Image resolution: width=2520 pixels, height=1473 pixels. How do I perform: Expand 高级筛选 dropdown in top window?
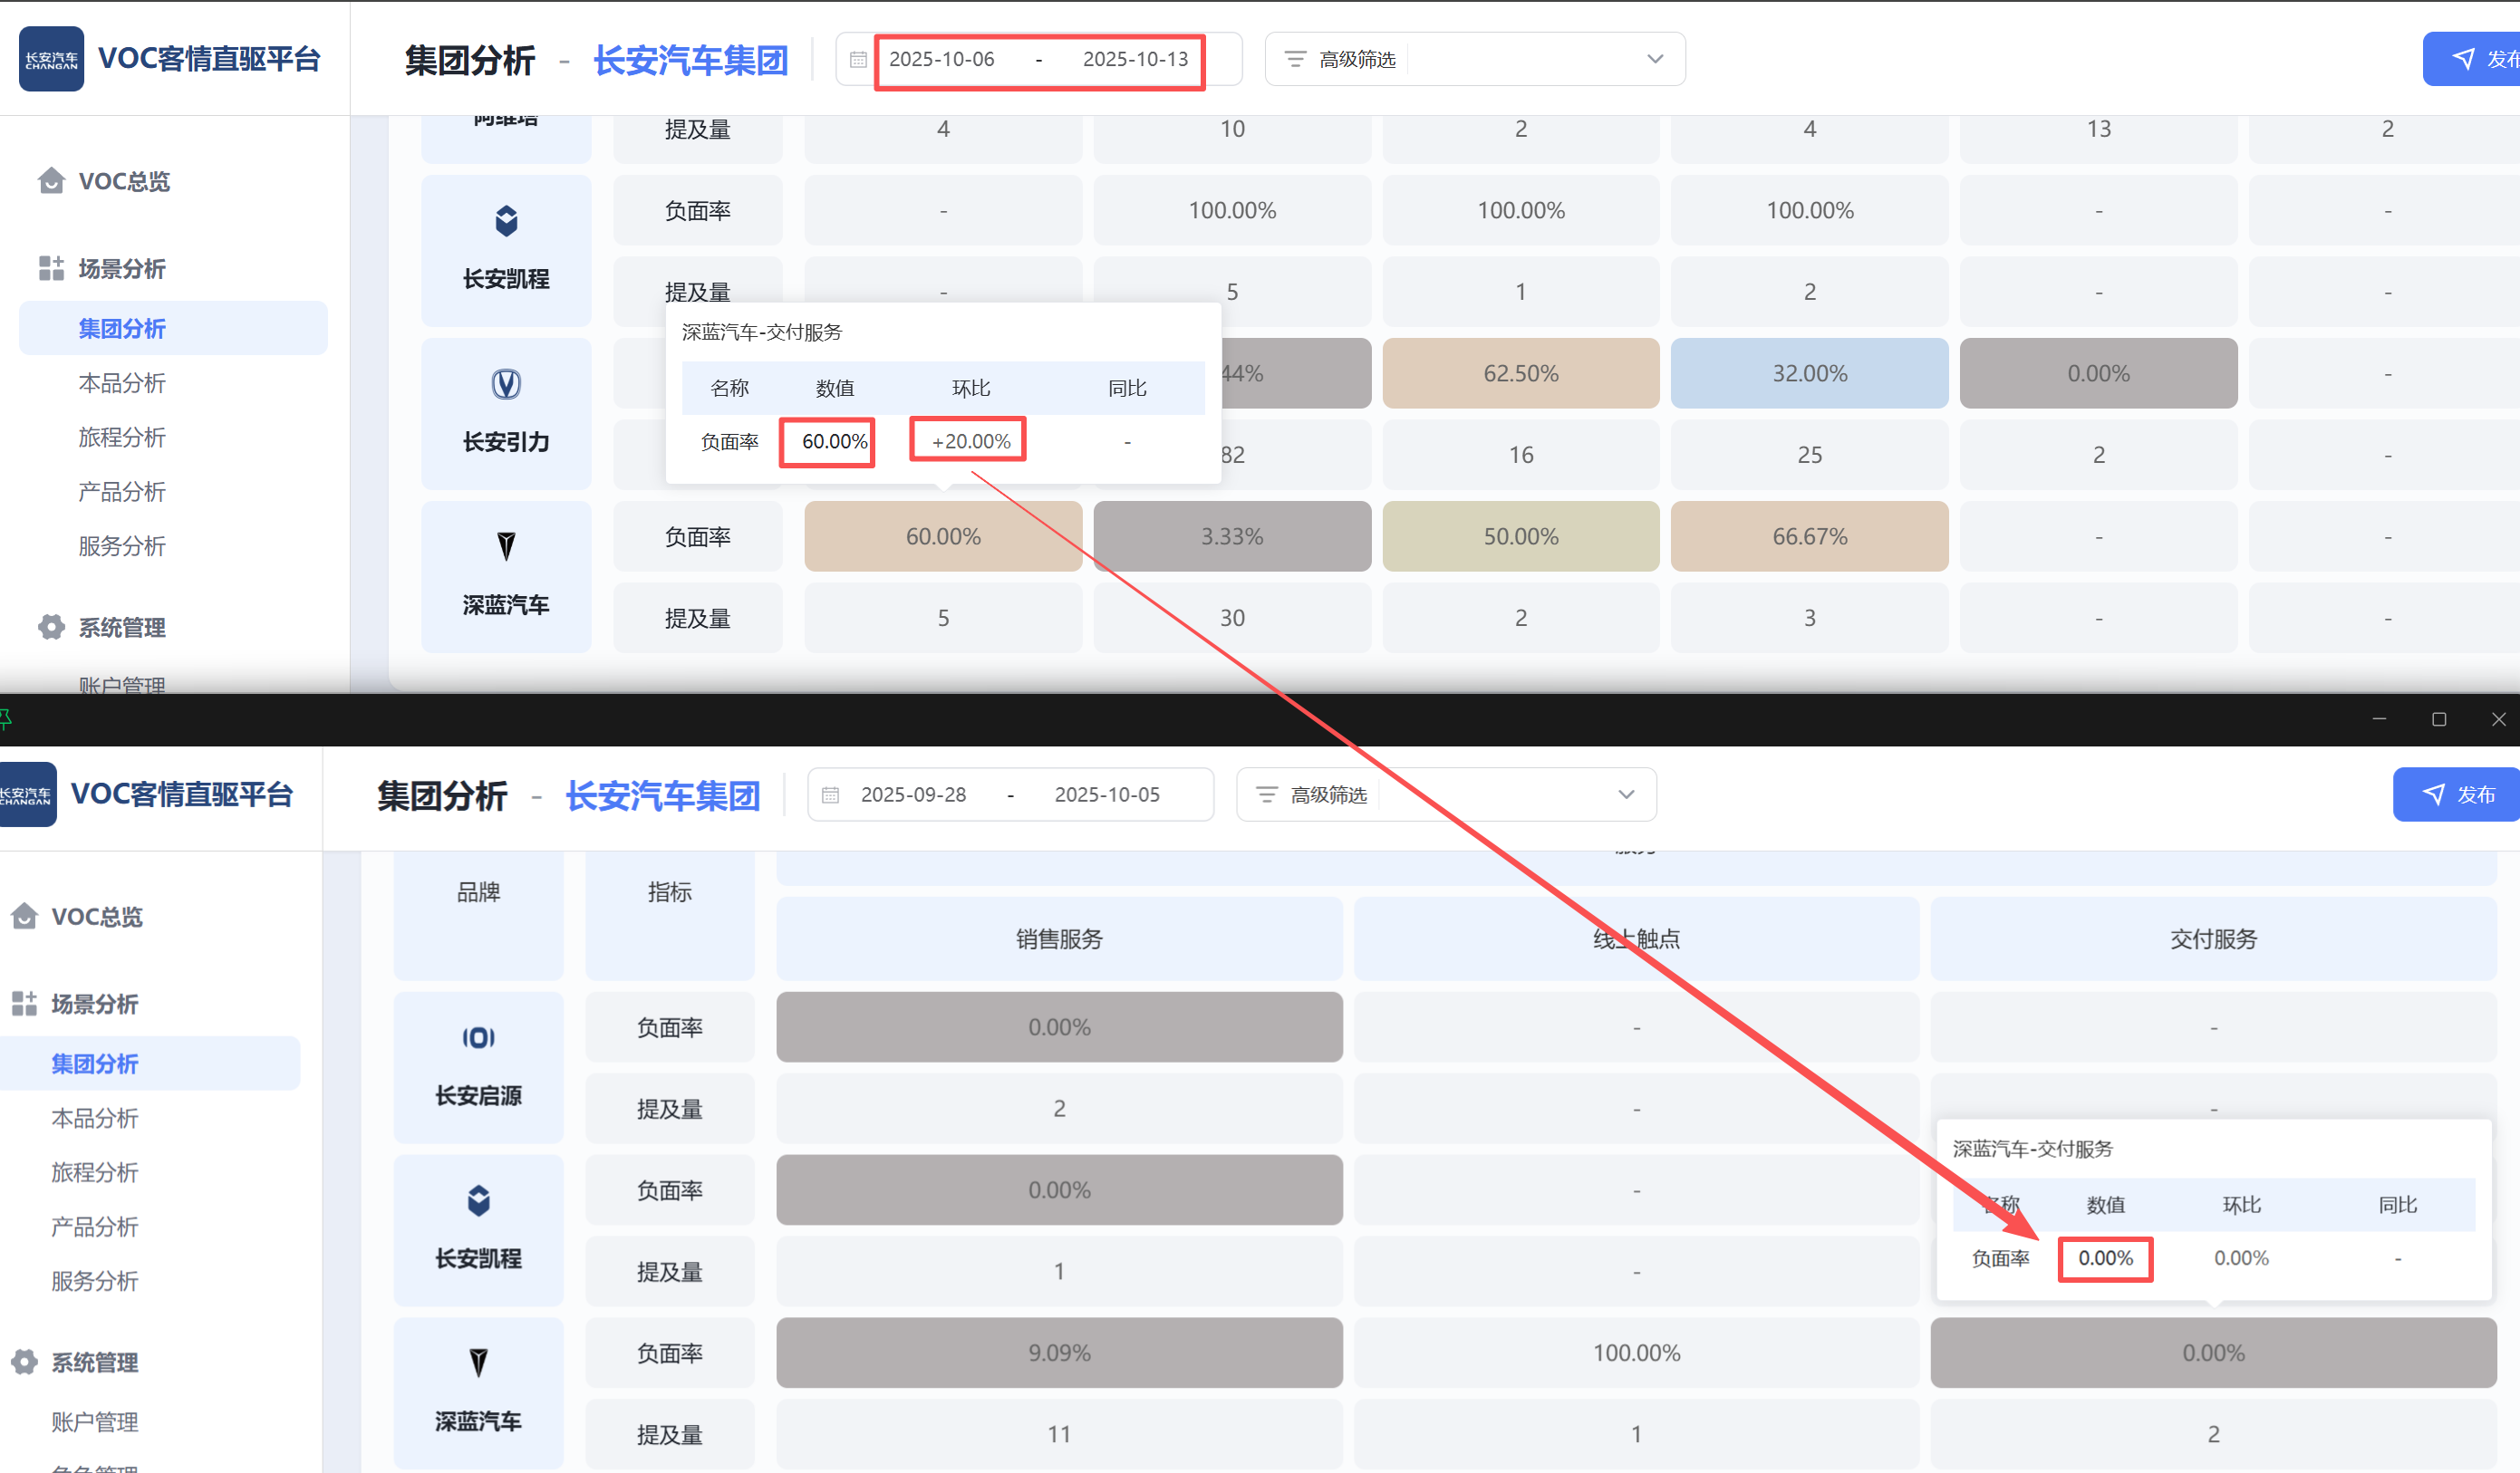coord(1654,59)
